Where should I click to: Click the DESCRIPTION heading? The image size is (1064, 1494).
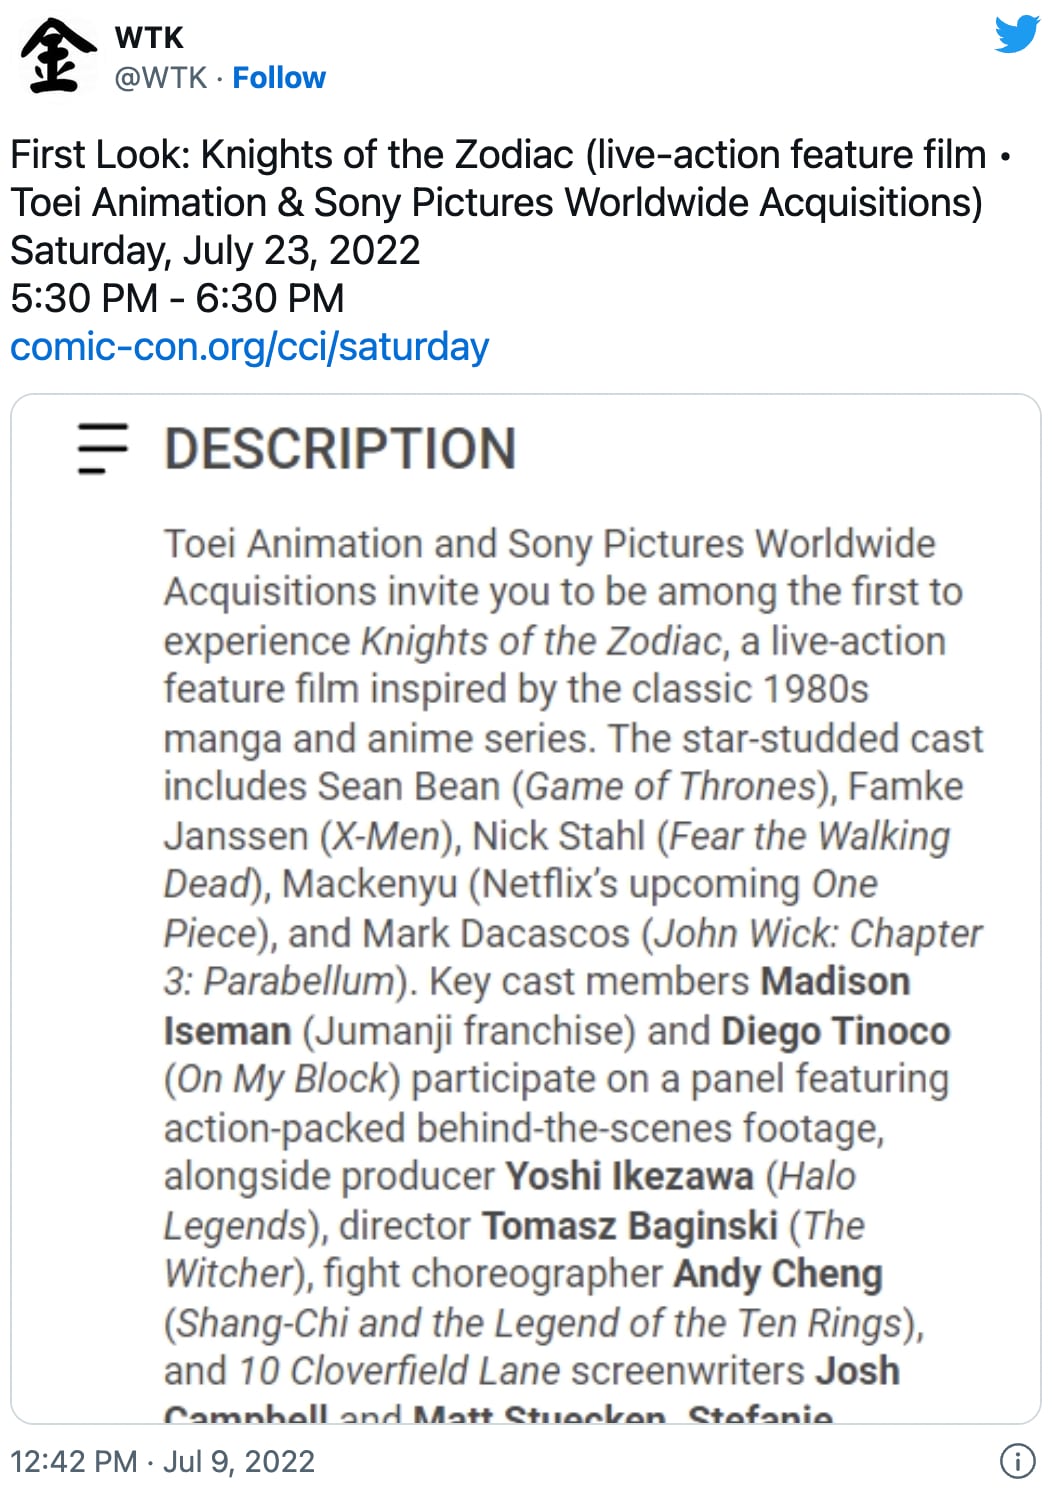[340, 448]
